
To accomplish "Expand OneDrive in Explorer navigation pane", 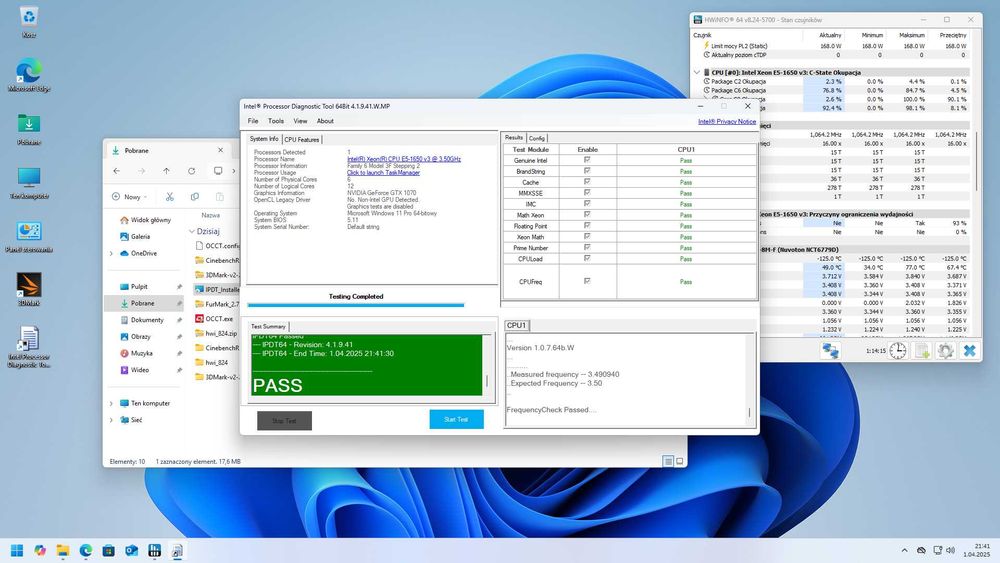I will [112, 253].
